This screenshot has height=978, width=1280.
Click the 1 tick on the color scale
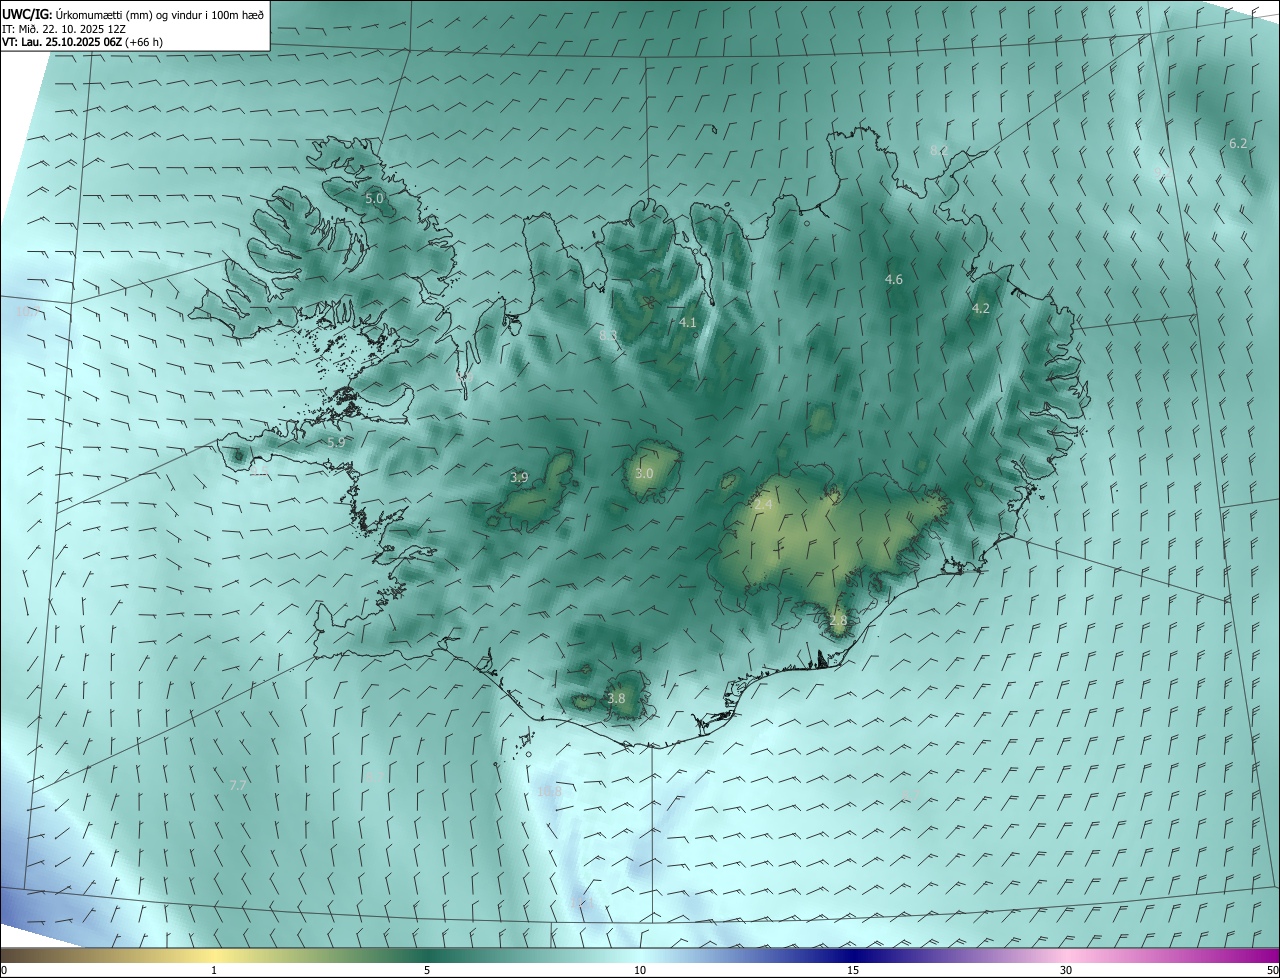pos(214,971)
